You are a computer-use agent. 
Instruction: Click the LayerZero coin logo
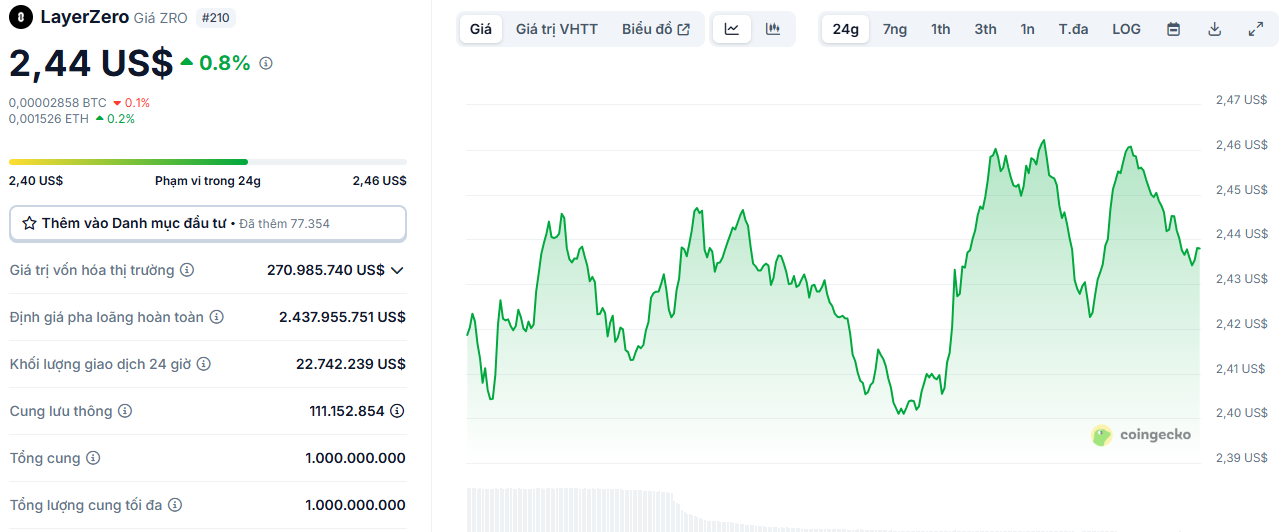[x=20, y=17]
